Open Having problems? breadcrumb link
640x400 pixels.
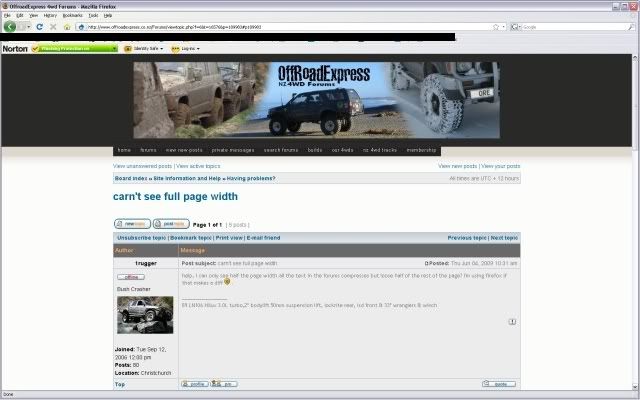pos(251,178)
